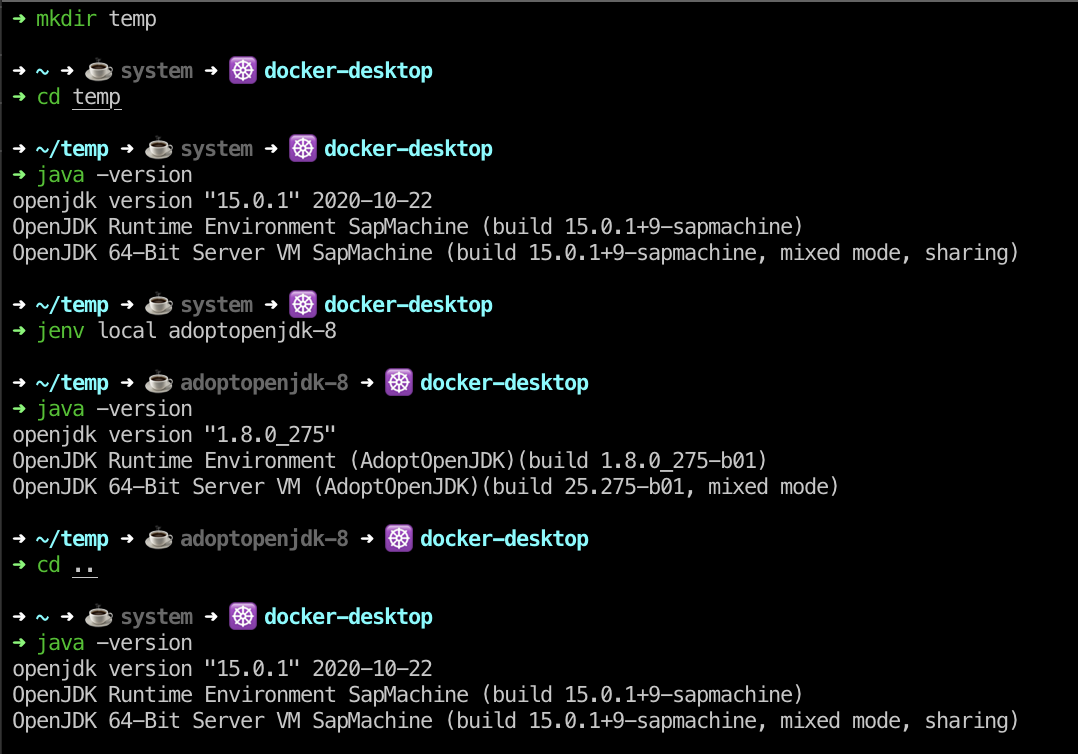Select Kubernetes wheel icon in prompt following 'jenv local' command
This screenshot has height=754, width=1078.
pos(399,382)
